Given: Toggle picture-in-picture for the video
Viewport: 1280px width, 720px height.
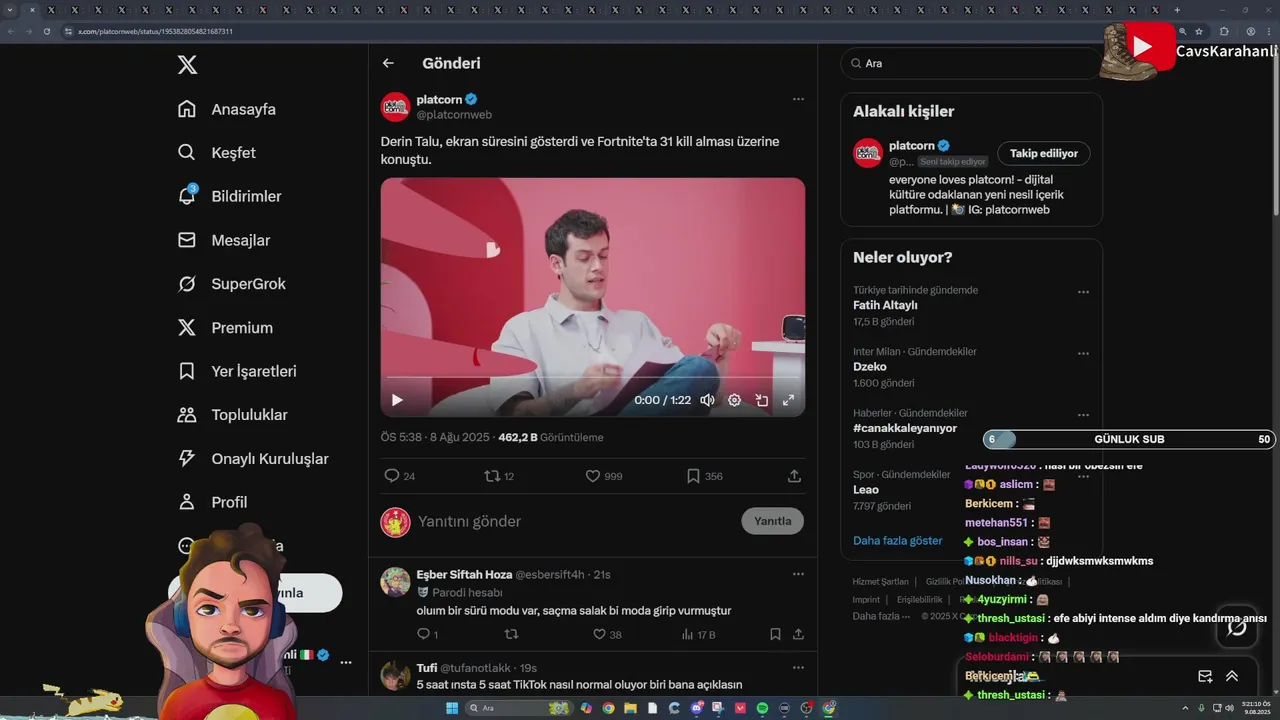Looking at the screenshot, I should point(761,400).
